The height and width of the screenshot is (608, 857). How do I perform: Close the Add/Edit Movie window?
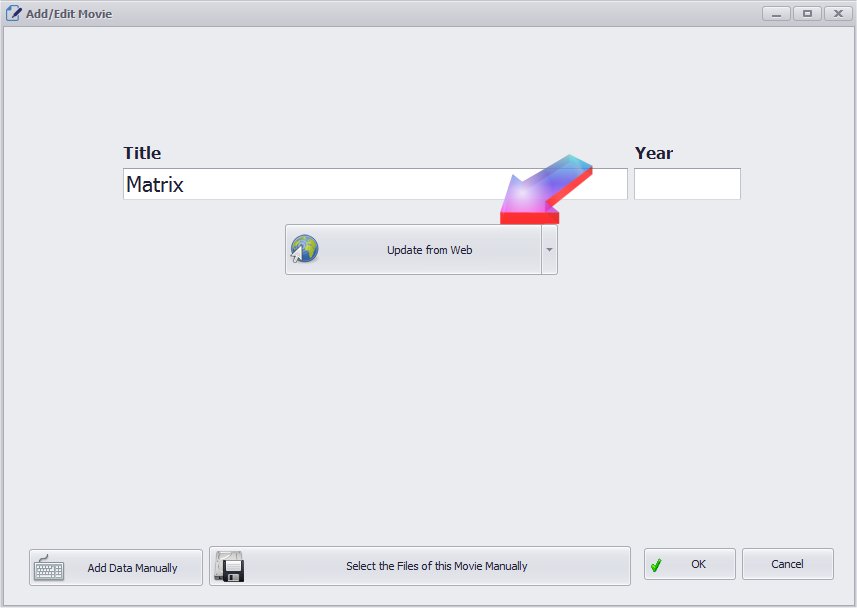[836, 13]
